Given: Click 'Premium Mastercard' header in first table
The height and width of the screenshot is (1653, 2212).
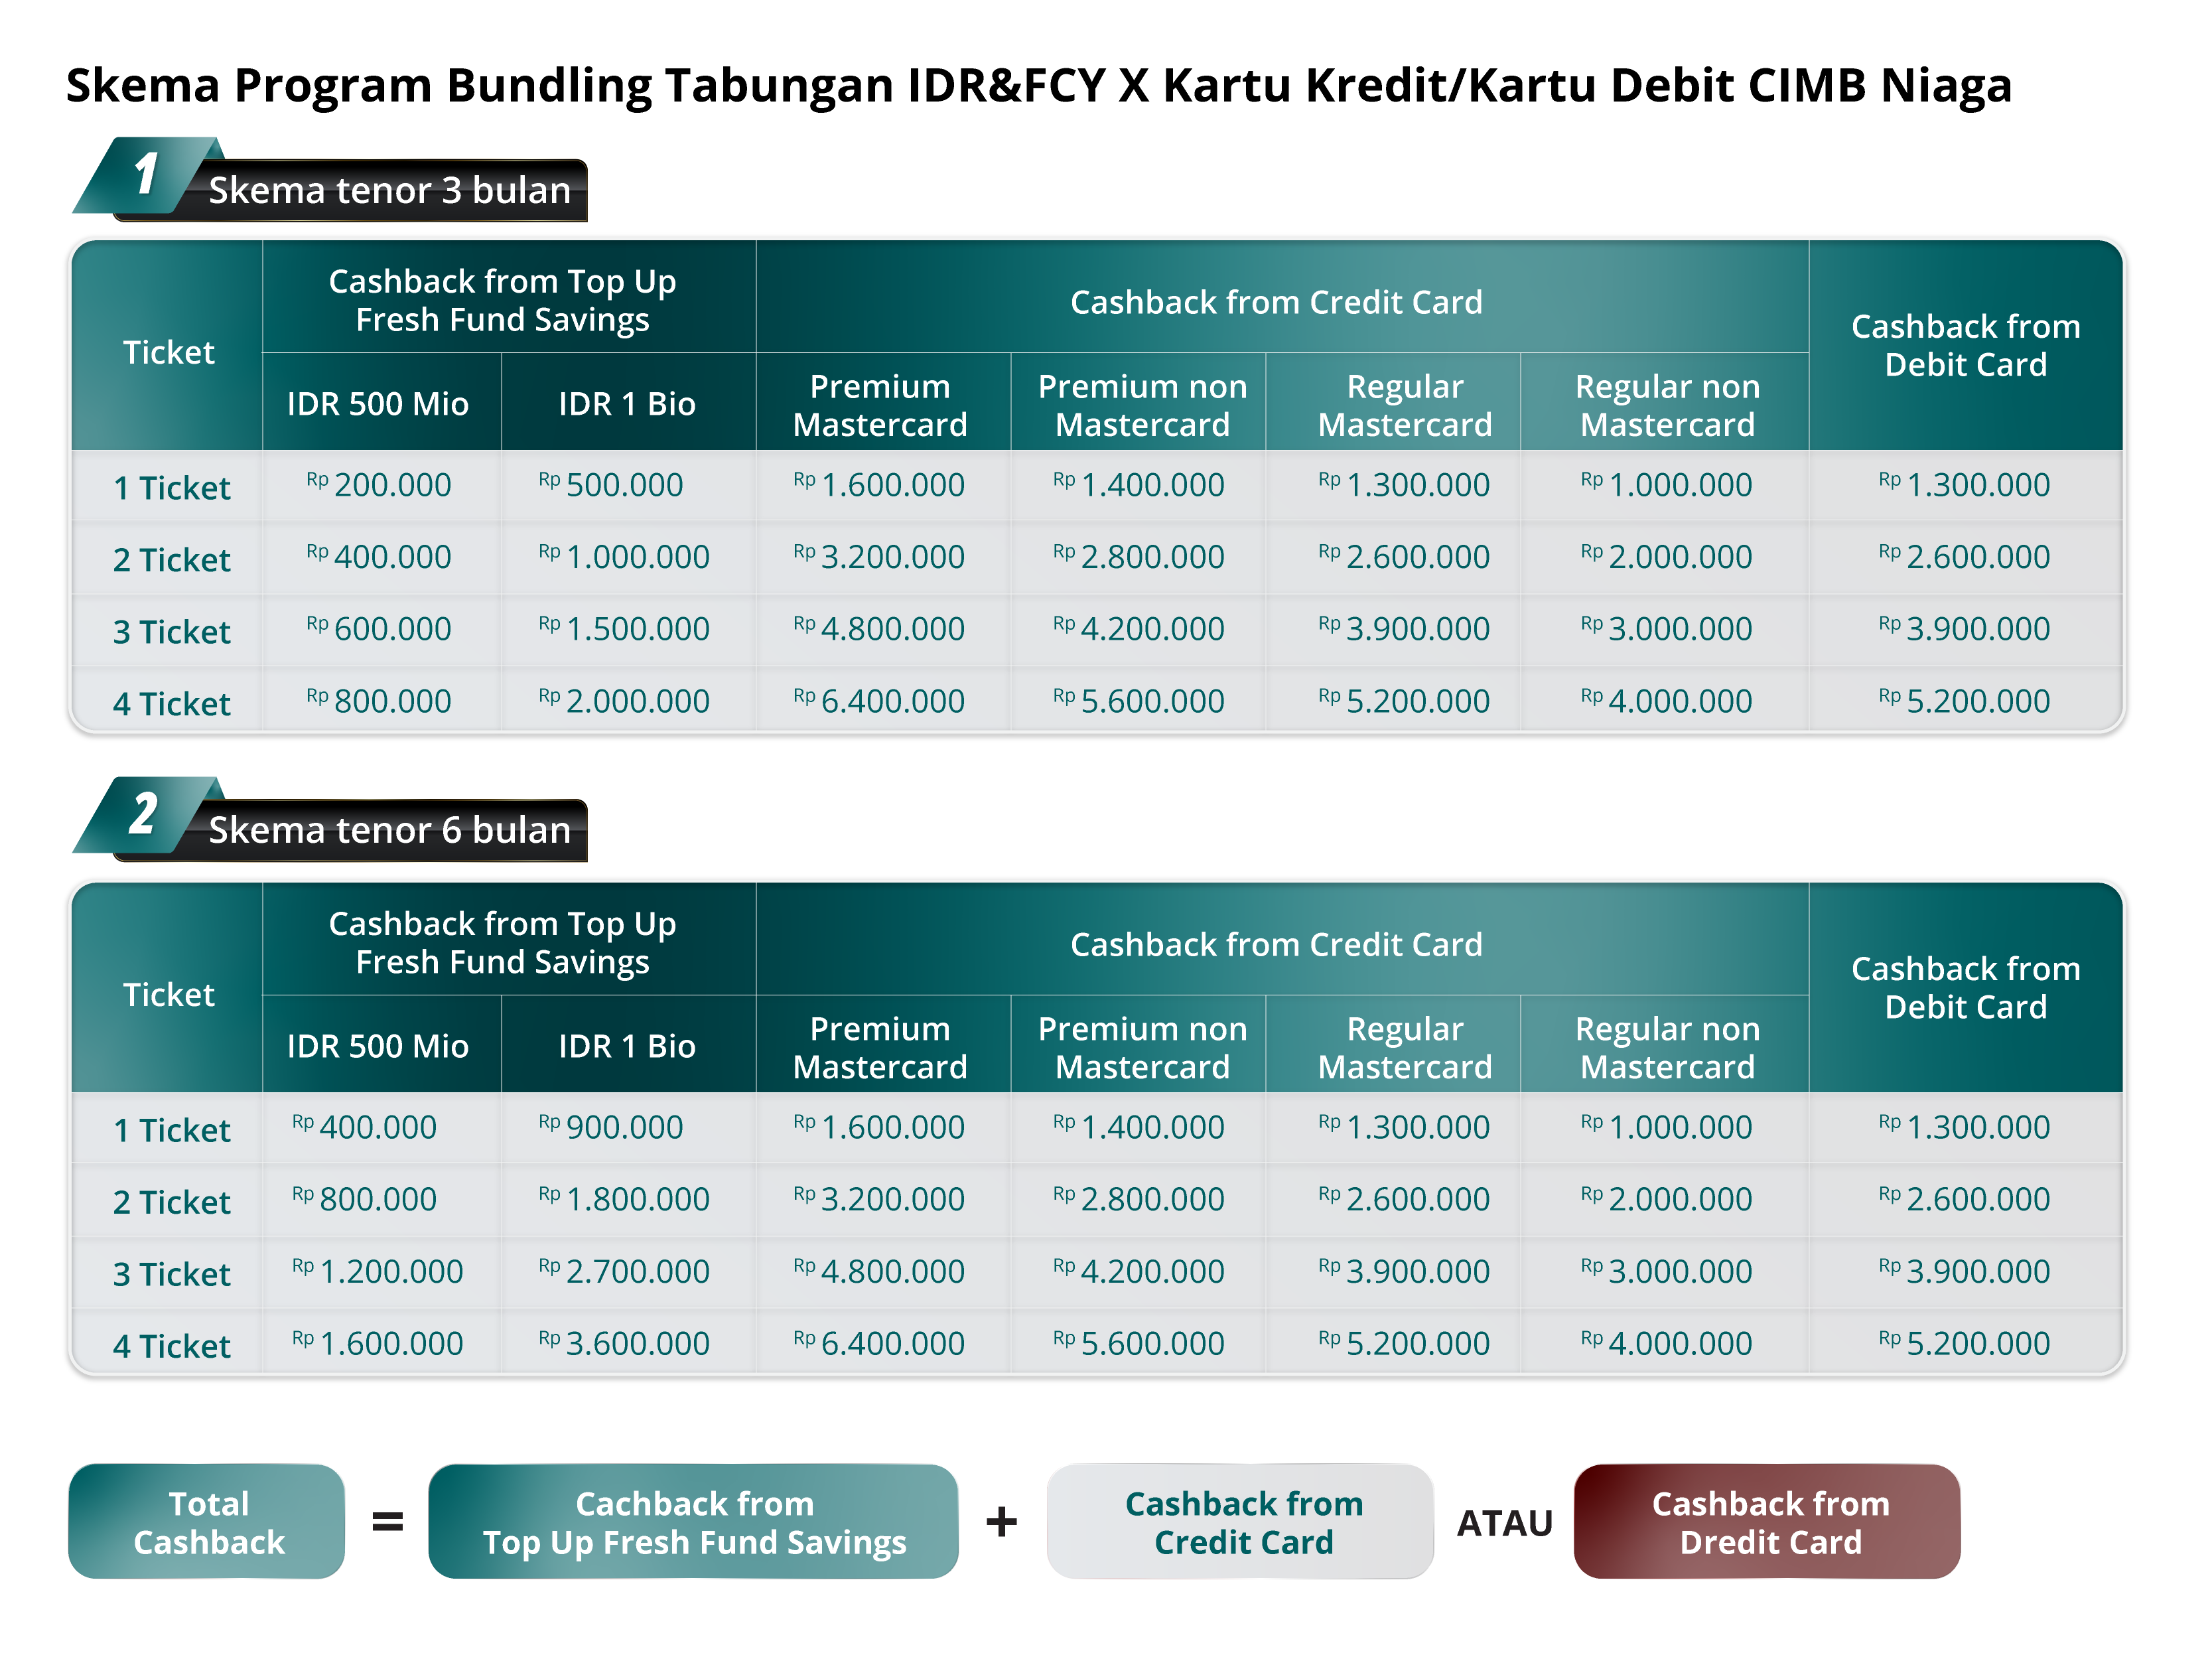Looking at the screenshot, I should [880, 405].
